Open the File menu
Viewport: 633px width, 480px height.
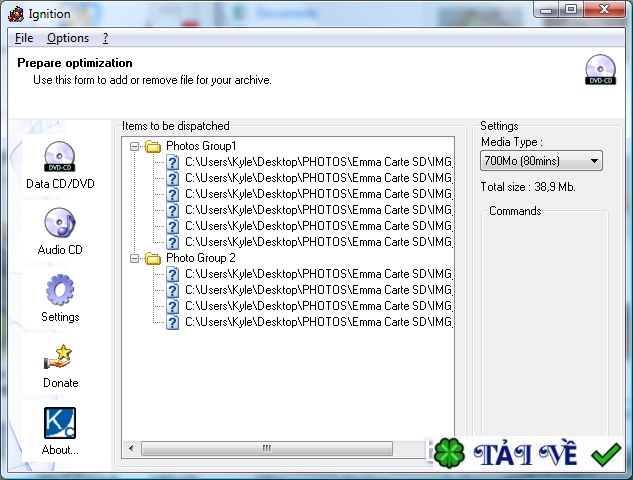pos(24,38)
